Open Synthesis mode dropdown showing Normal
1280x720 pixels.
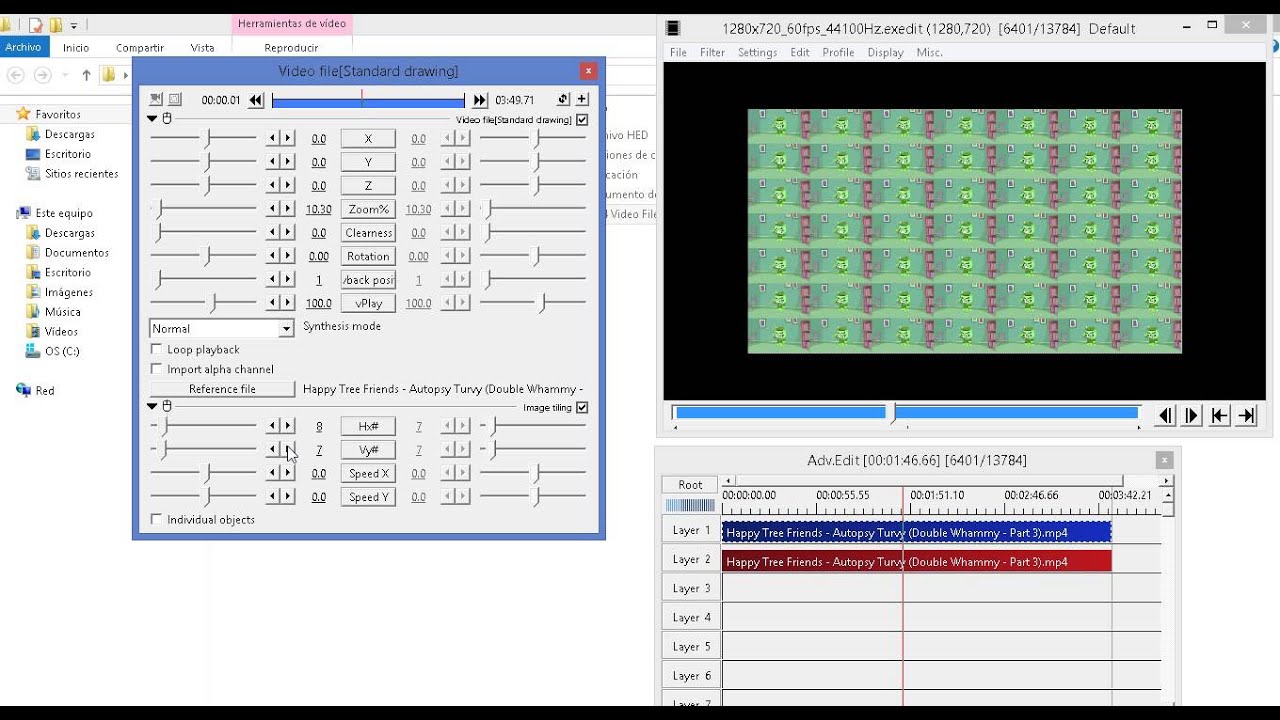pyautogui.click(x=222, y=328)
